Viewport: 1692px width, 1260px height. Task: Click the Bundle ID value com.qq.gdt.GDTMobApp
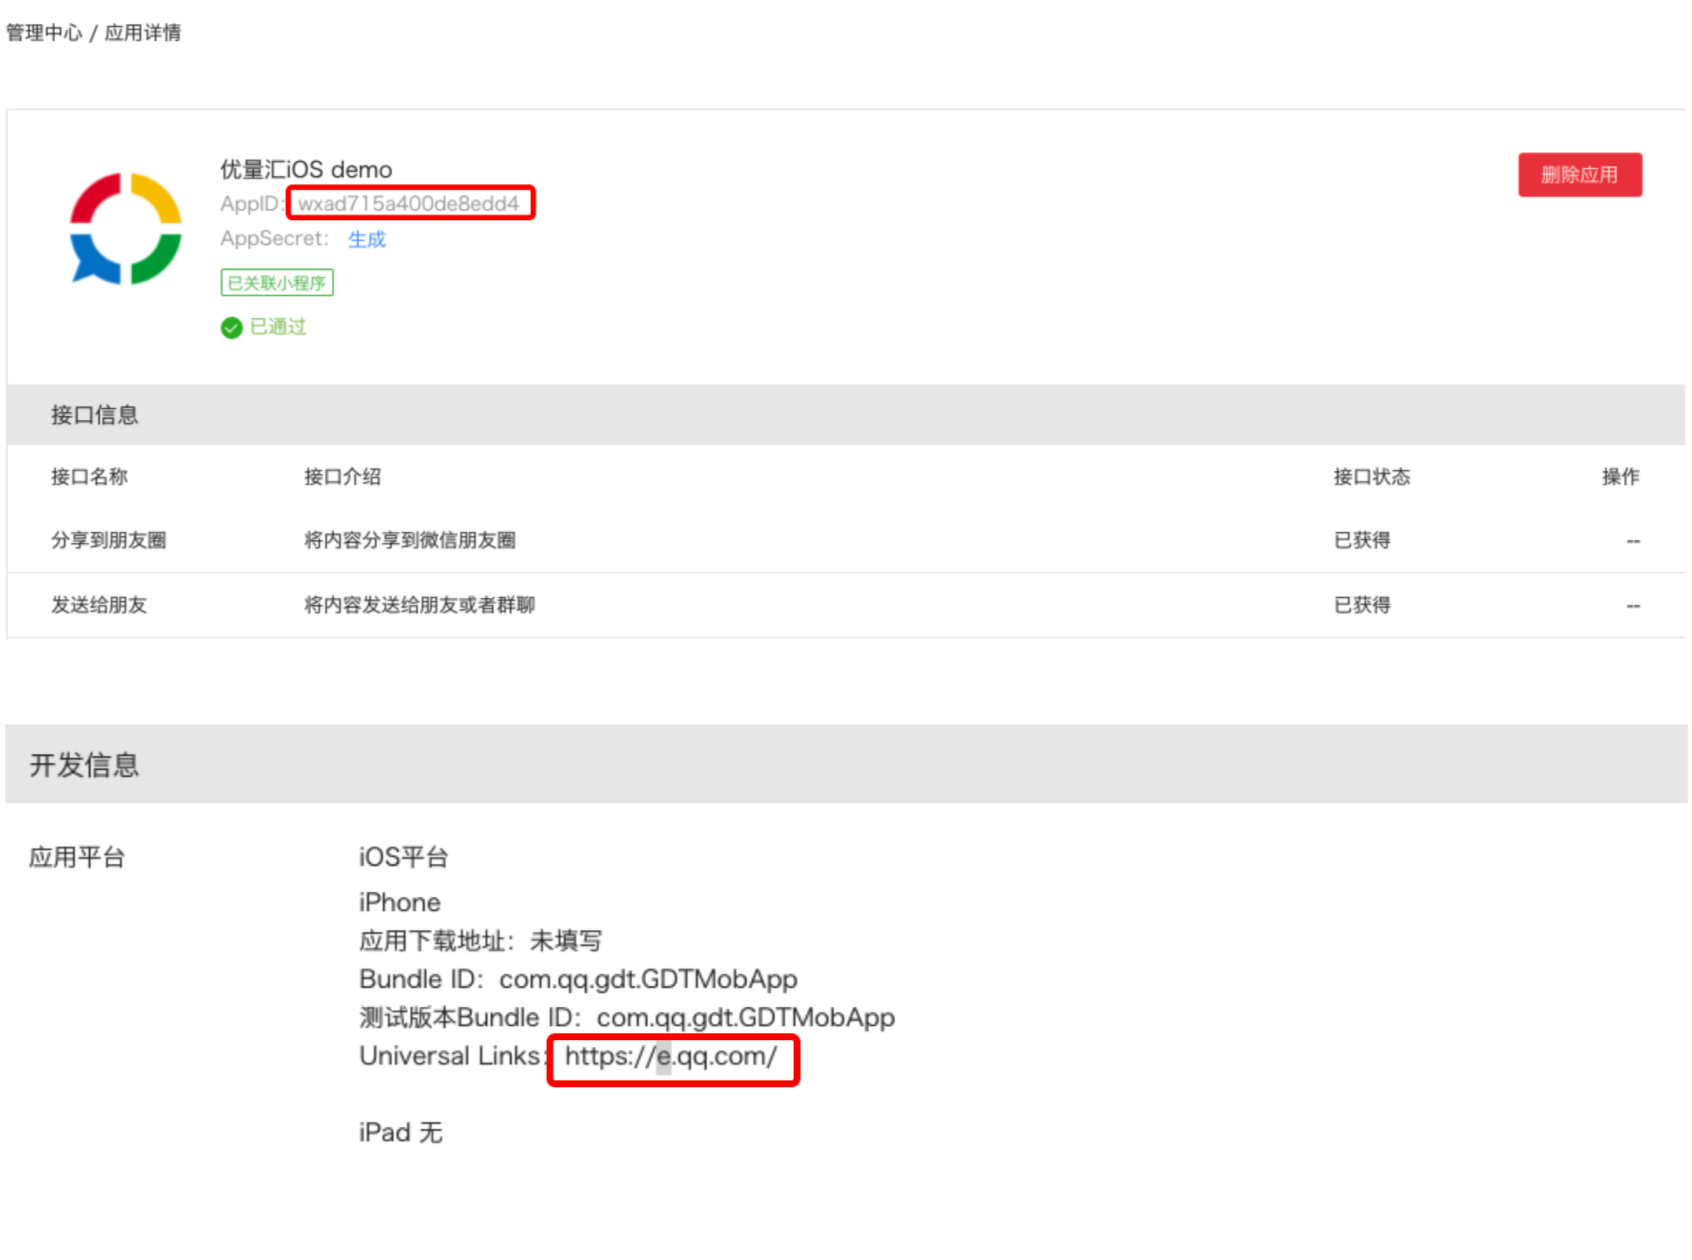(x=648, y=979)
